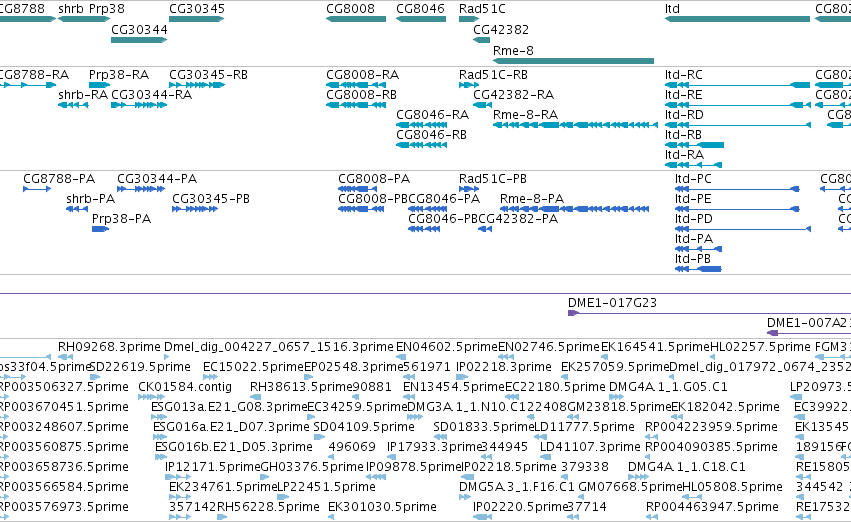Viewport: 851px width, 522px height.
Task: Click the CG42382-PA protein feature
Action: click(485, 229)
